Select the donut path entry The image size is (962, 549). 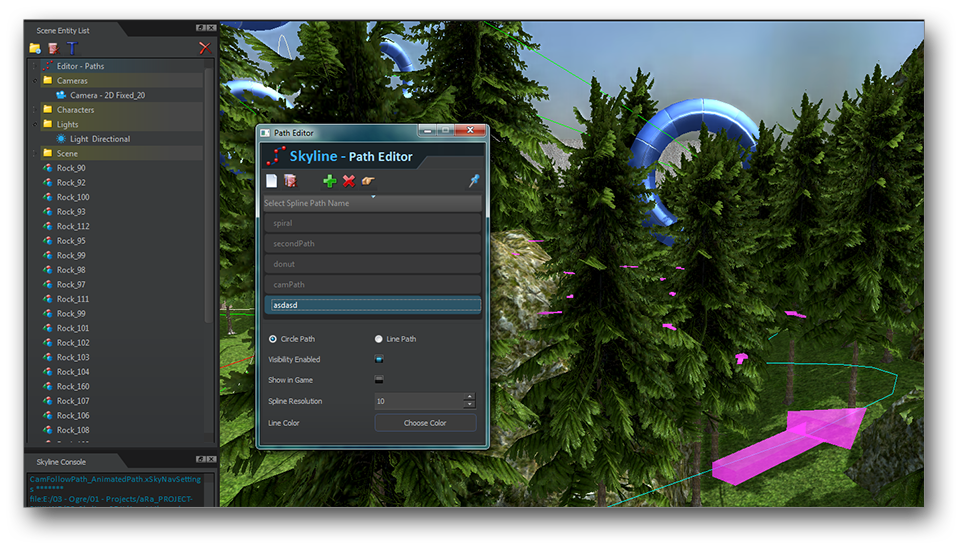coord(372,264)
